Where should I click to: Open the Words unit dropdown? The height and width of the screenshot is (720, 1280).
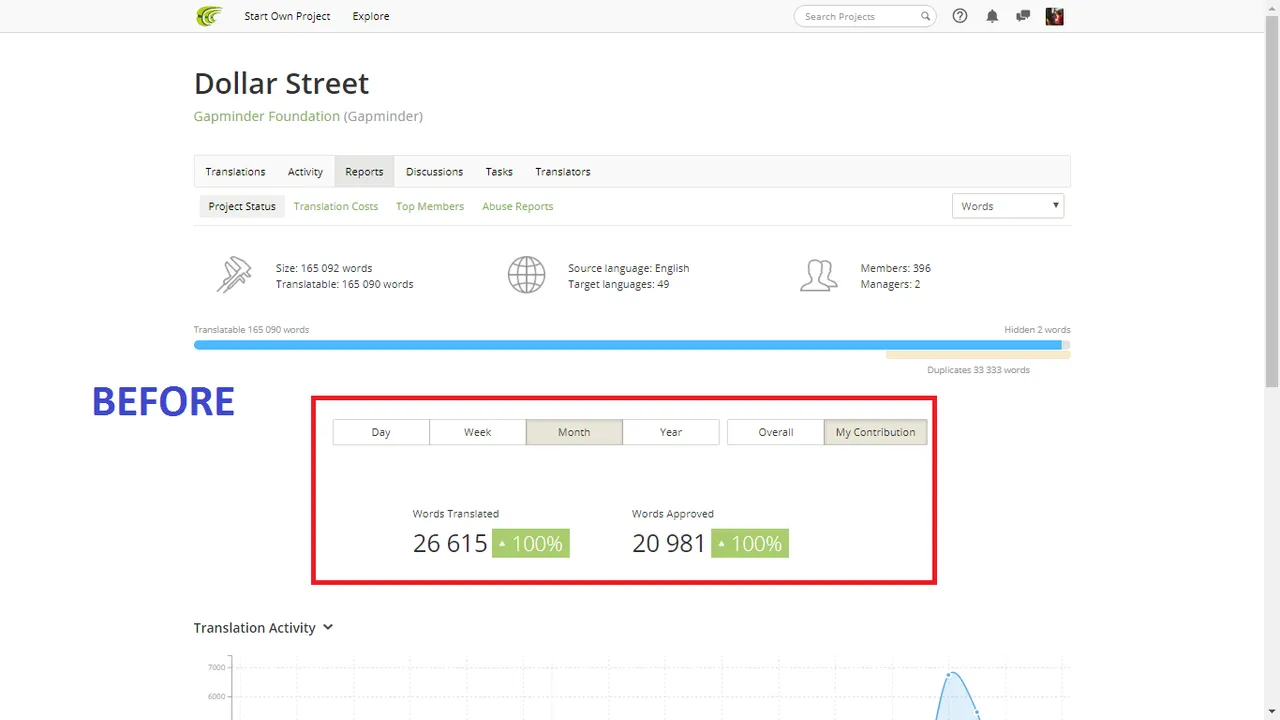[1008, 206]
